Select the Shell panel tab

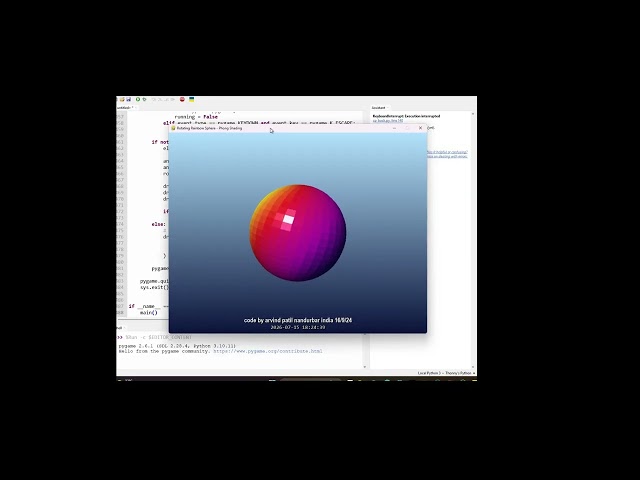coord(120,328)
